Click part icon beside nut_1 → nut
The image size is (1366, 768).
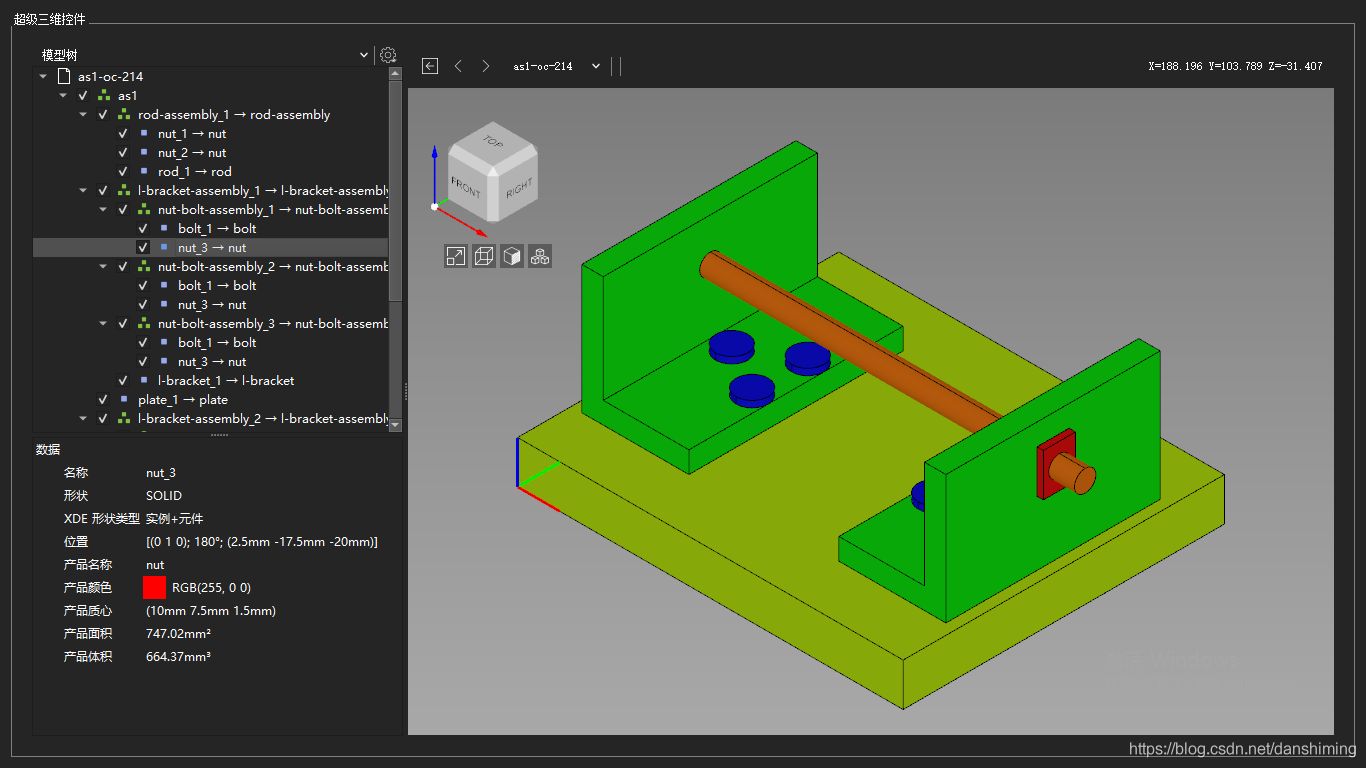[144, 133]
